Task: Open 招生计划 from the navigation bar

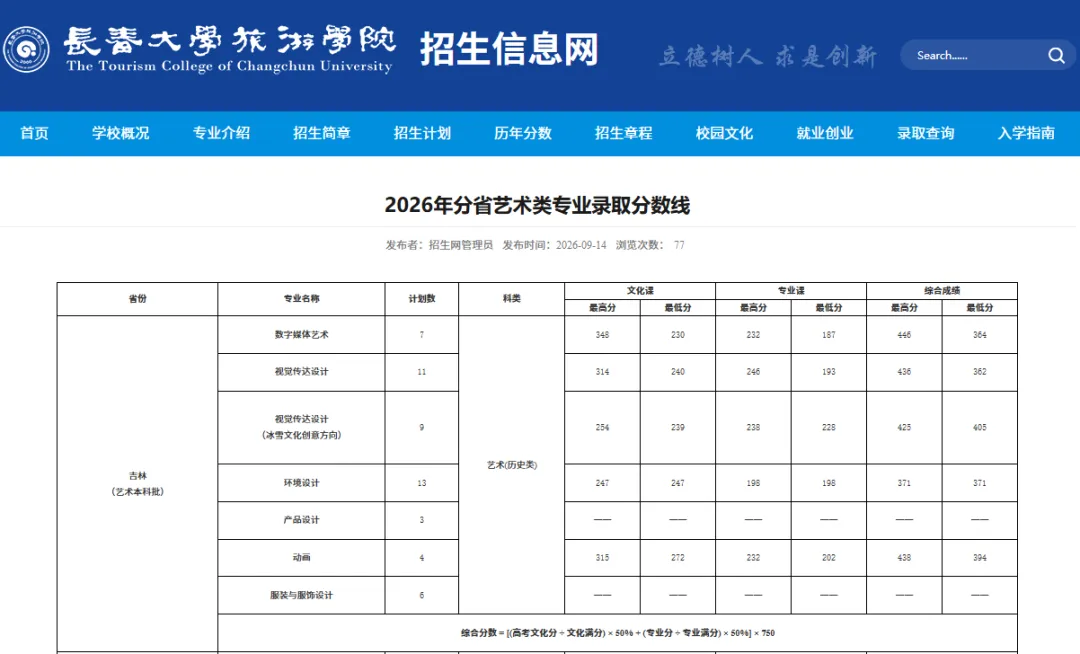Action: pyautogui.click(x=422, y=134)
